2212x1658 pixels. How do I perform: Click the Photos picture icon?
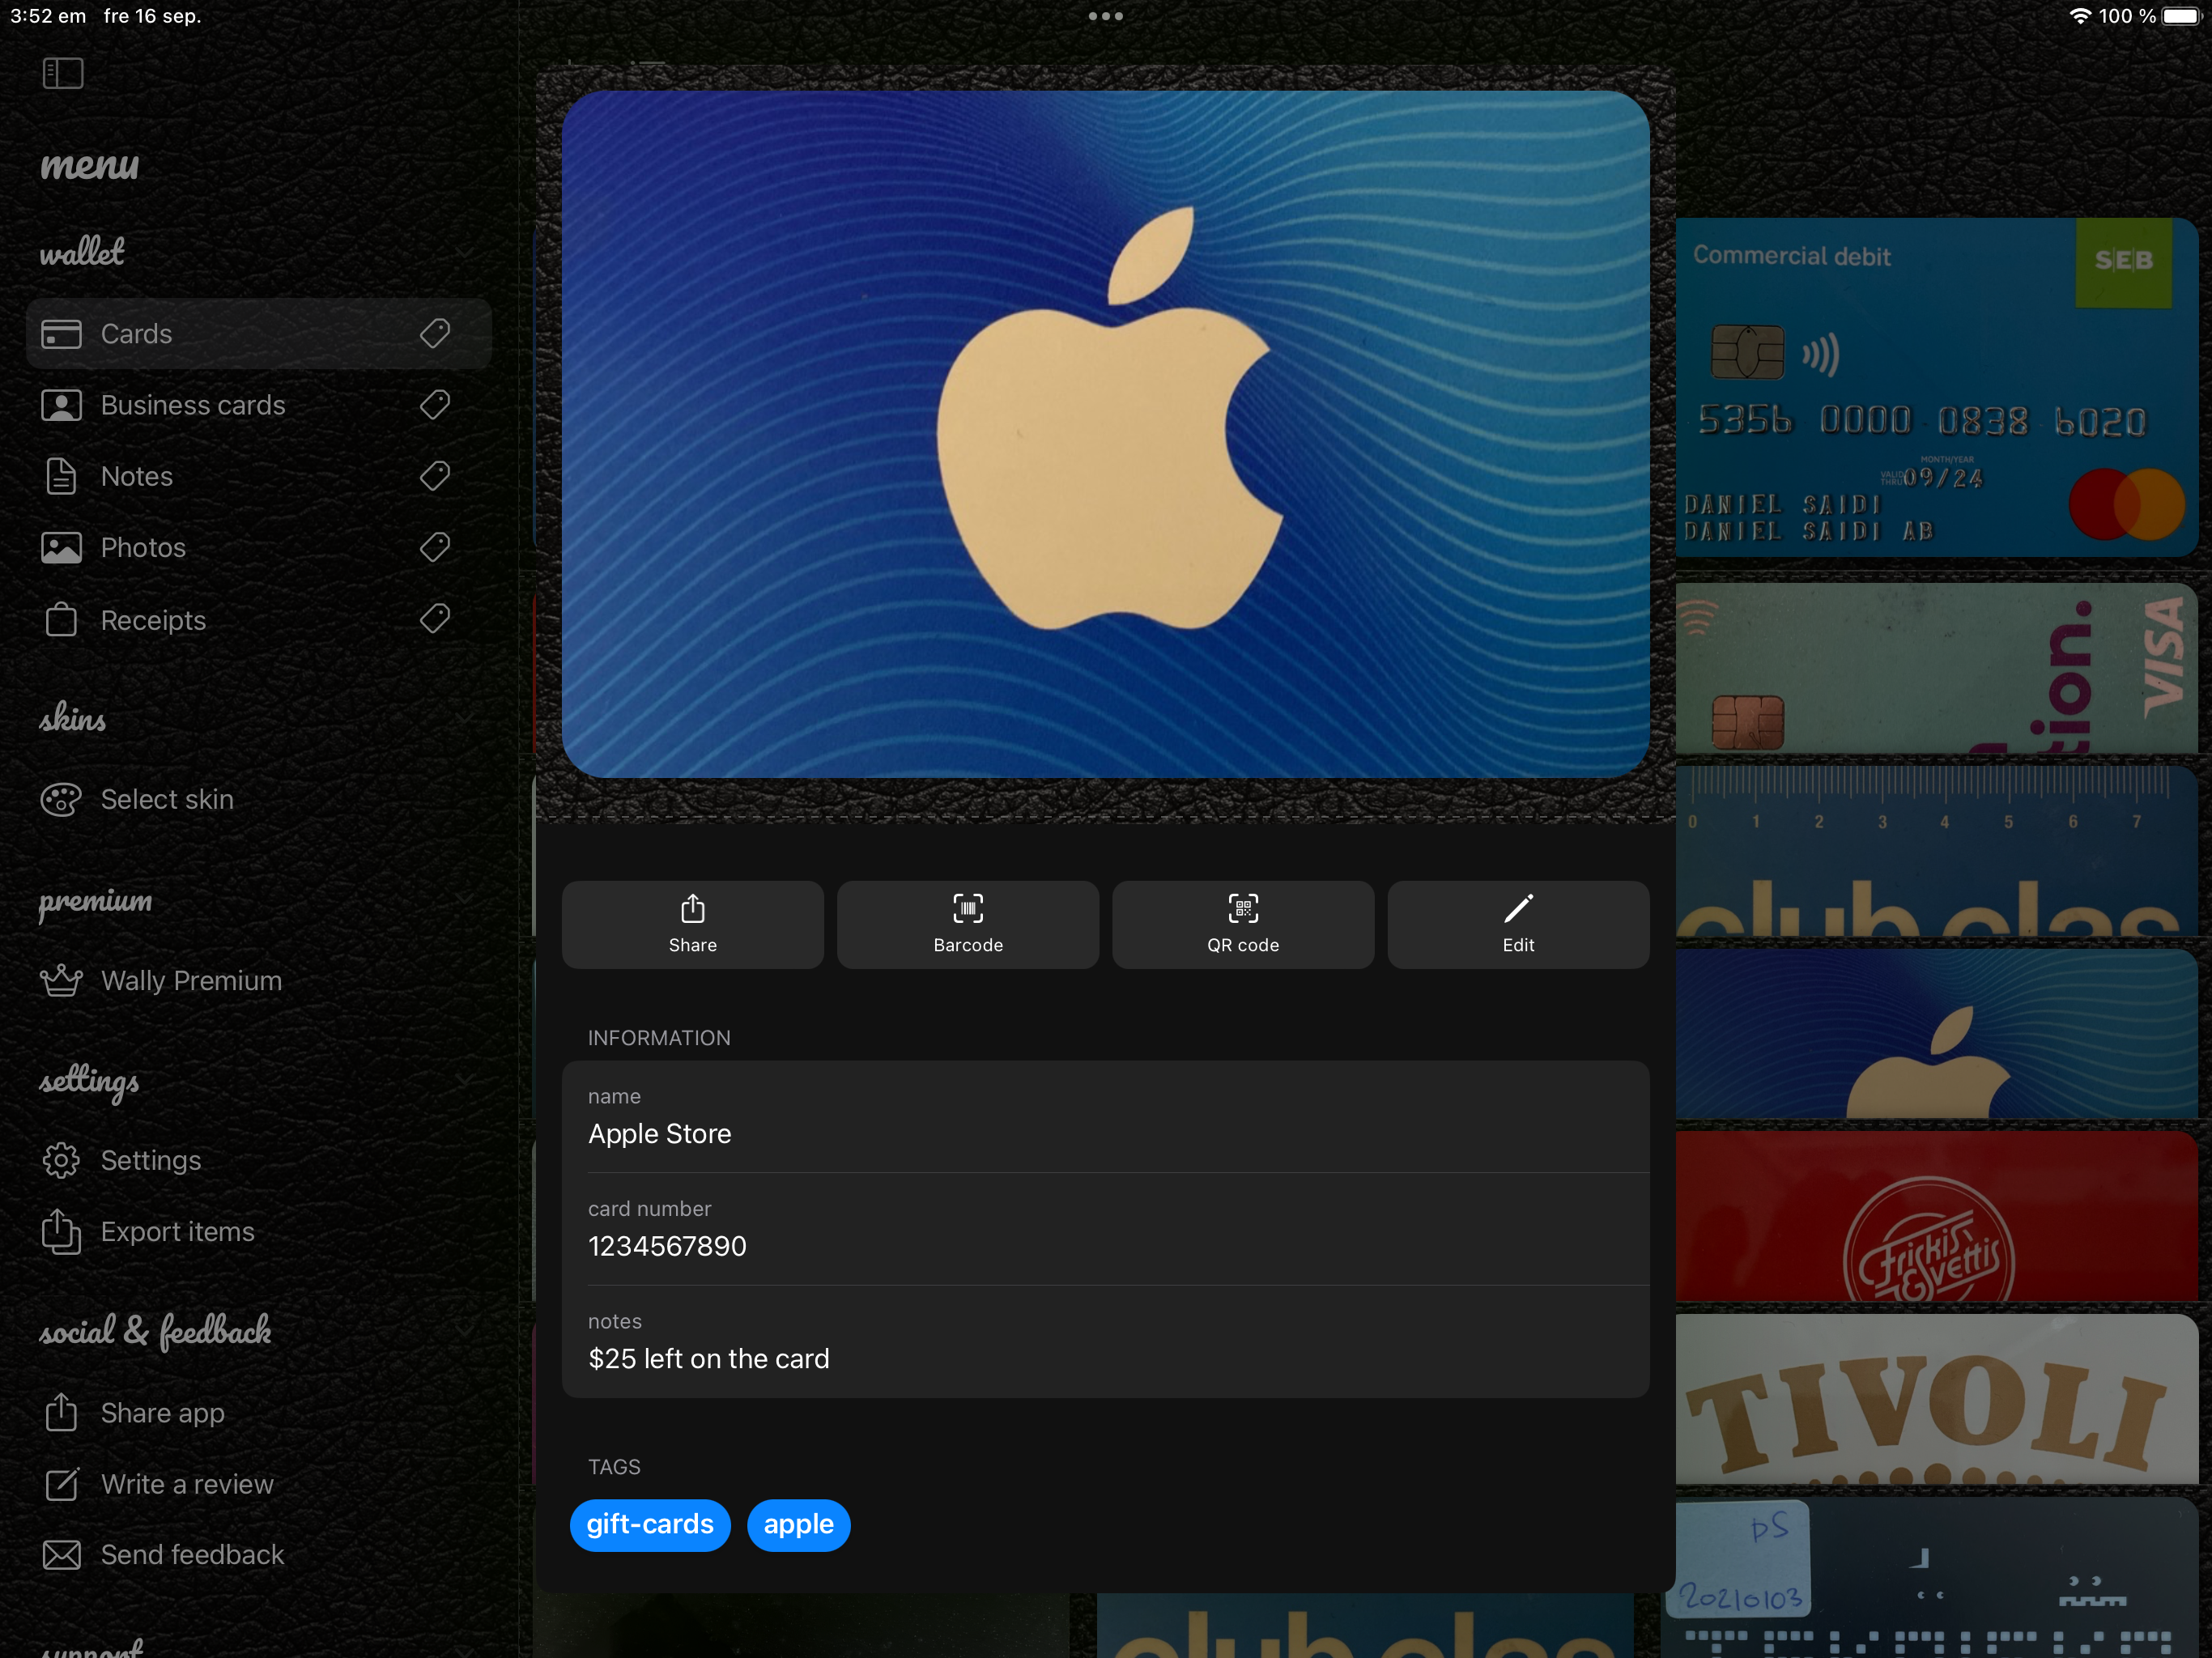point(61,548)
